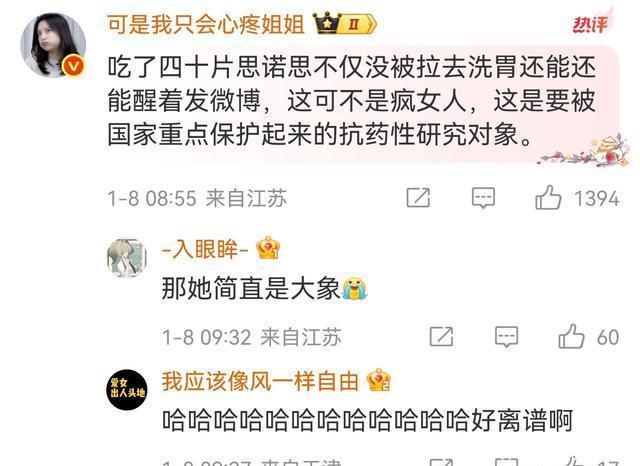The height and width of the screenshot is (466, 640).
Task: Tap the like count 60
Action: click(x=608, y=337)
